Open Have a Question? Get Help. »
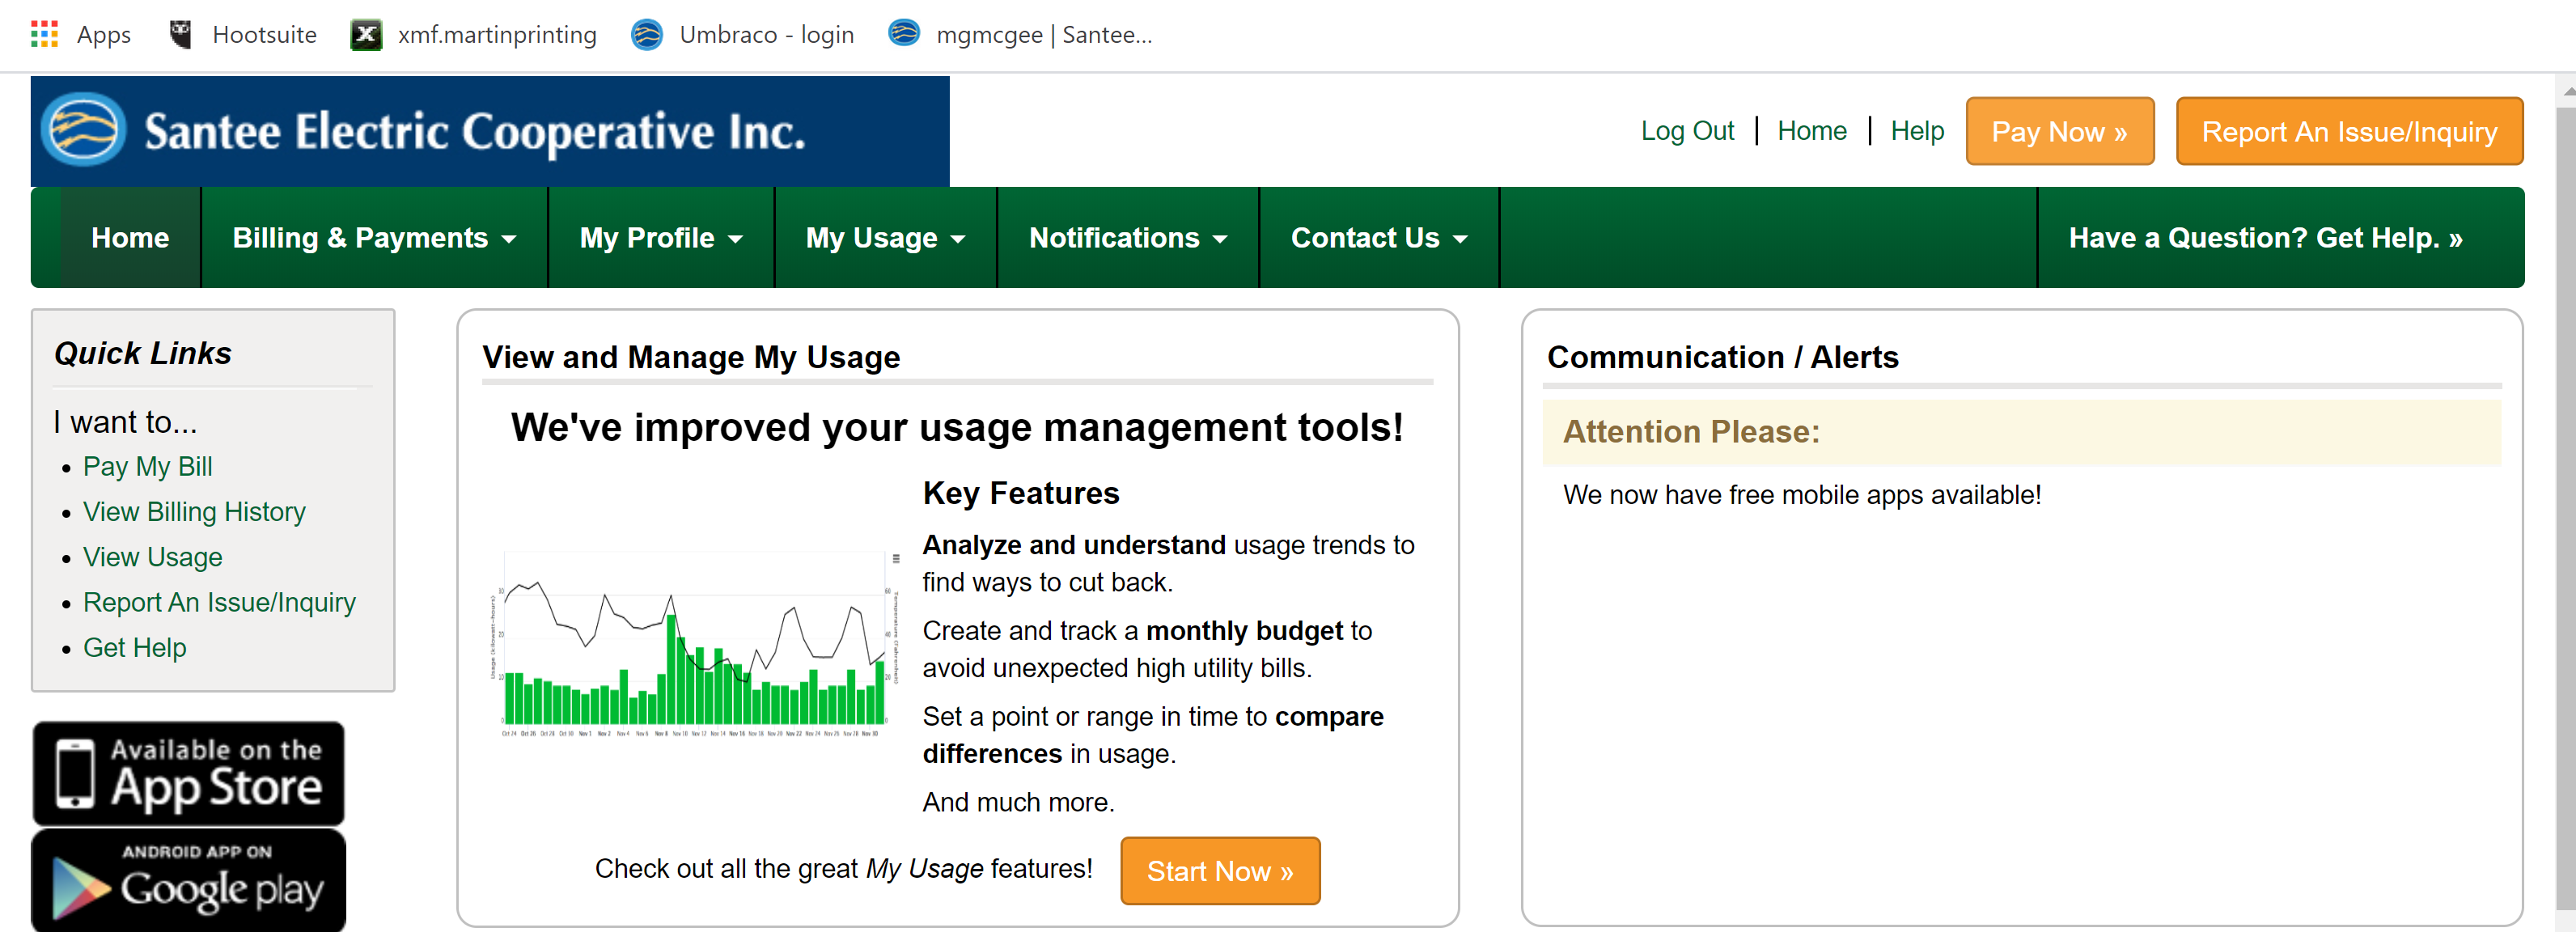 (x=2265, y=238)
